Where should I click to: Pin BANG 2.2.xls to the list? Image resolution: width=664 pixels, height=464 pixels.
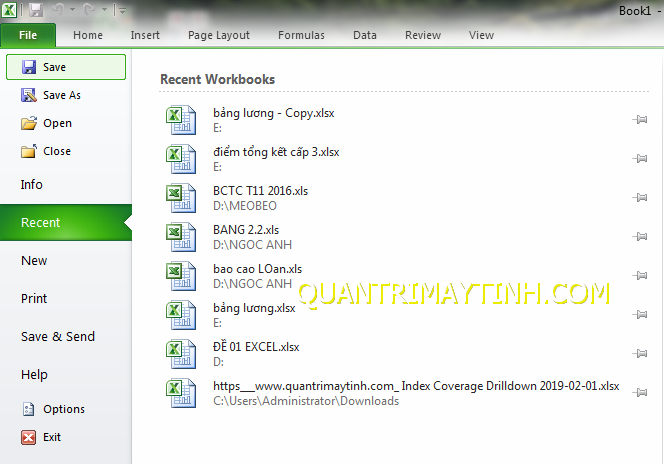click(x=640, y=237)
